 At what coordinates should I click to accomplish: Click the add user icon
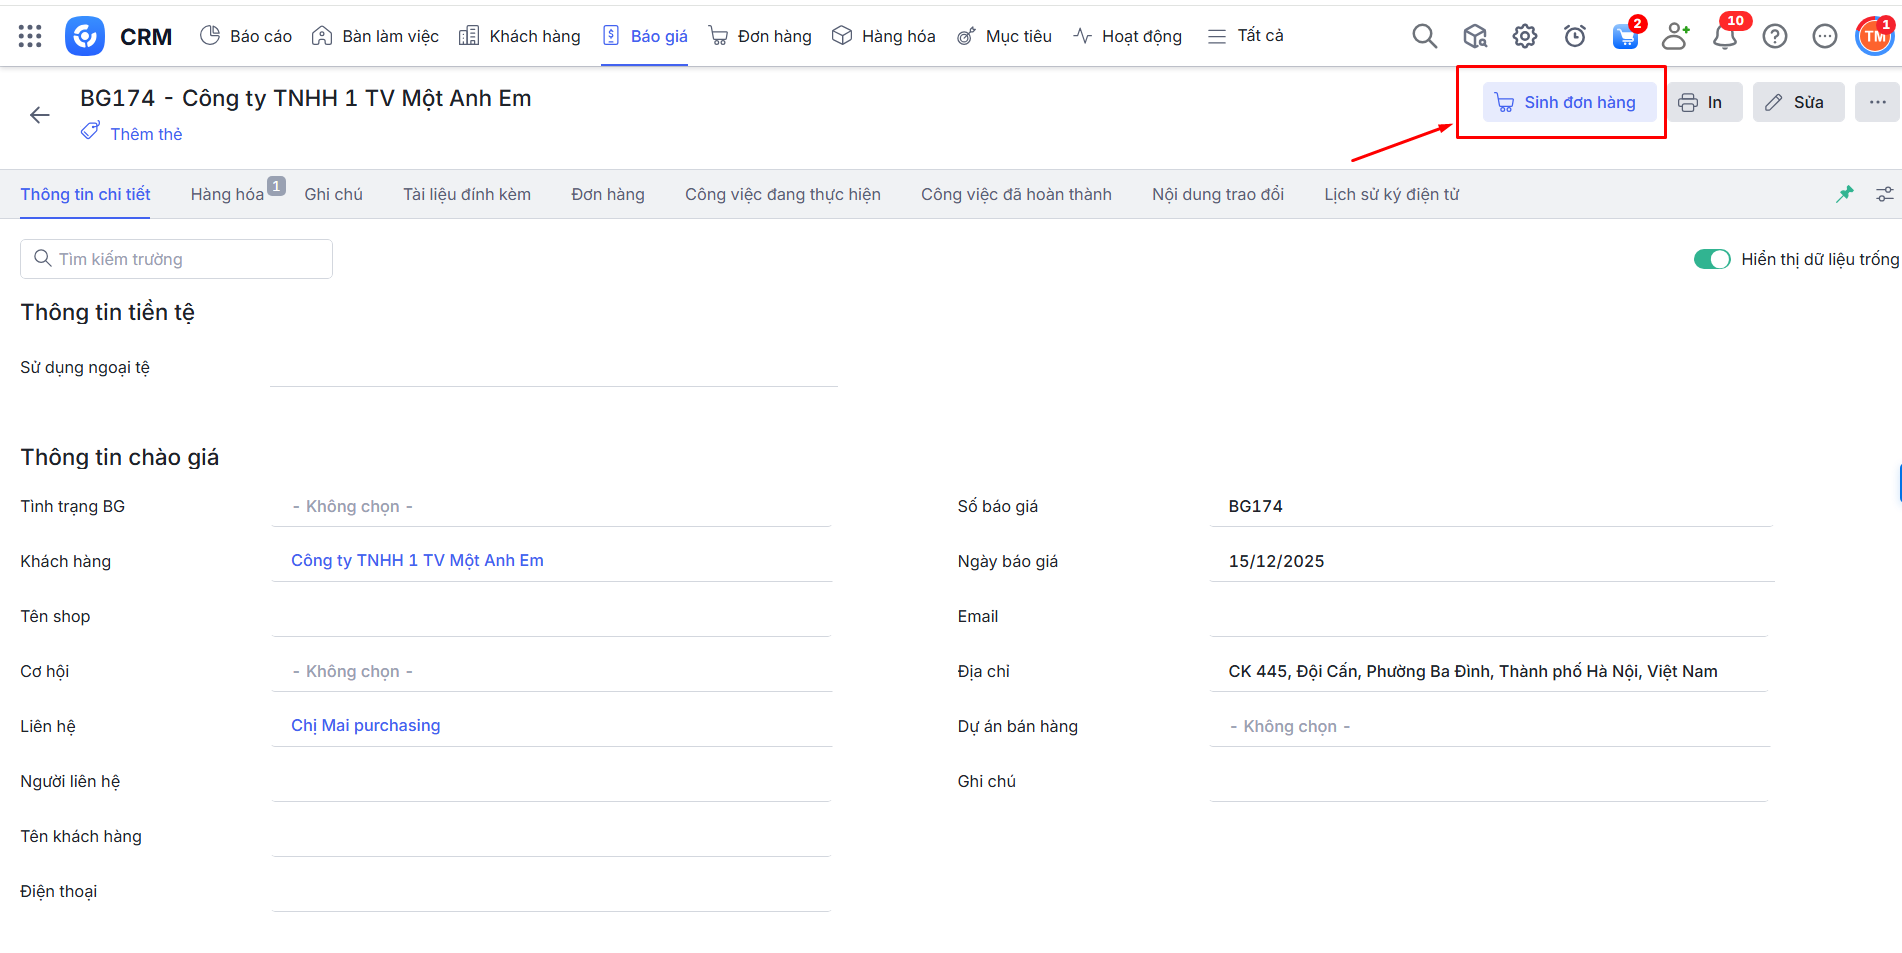(x=1674, y=36)
